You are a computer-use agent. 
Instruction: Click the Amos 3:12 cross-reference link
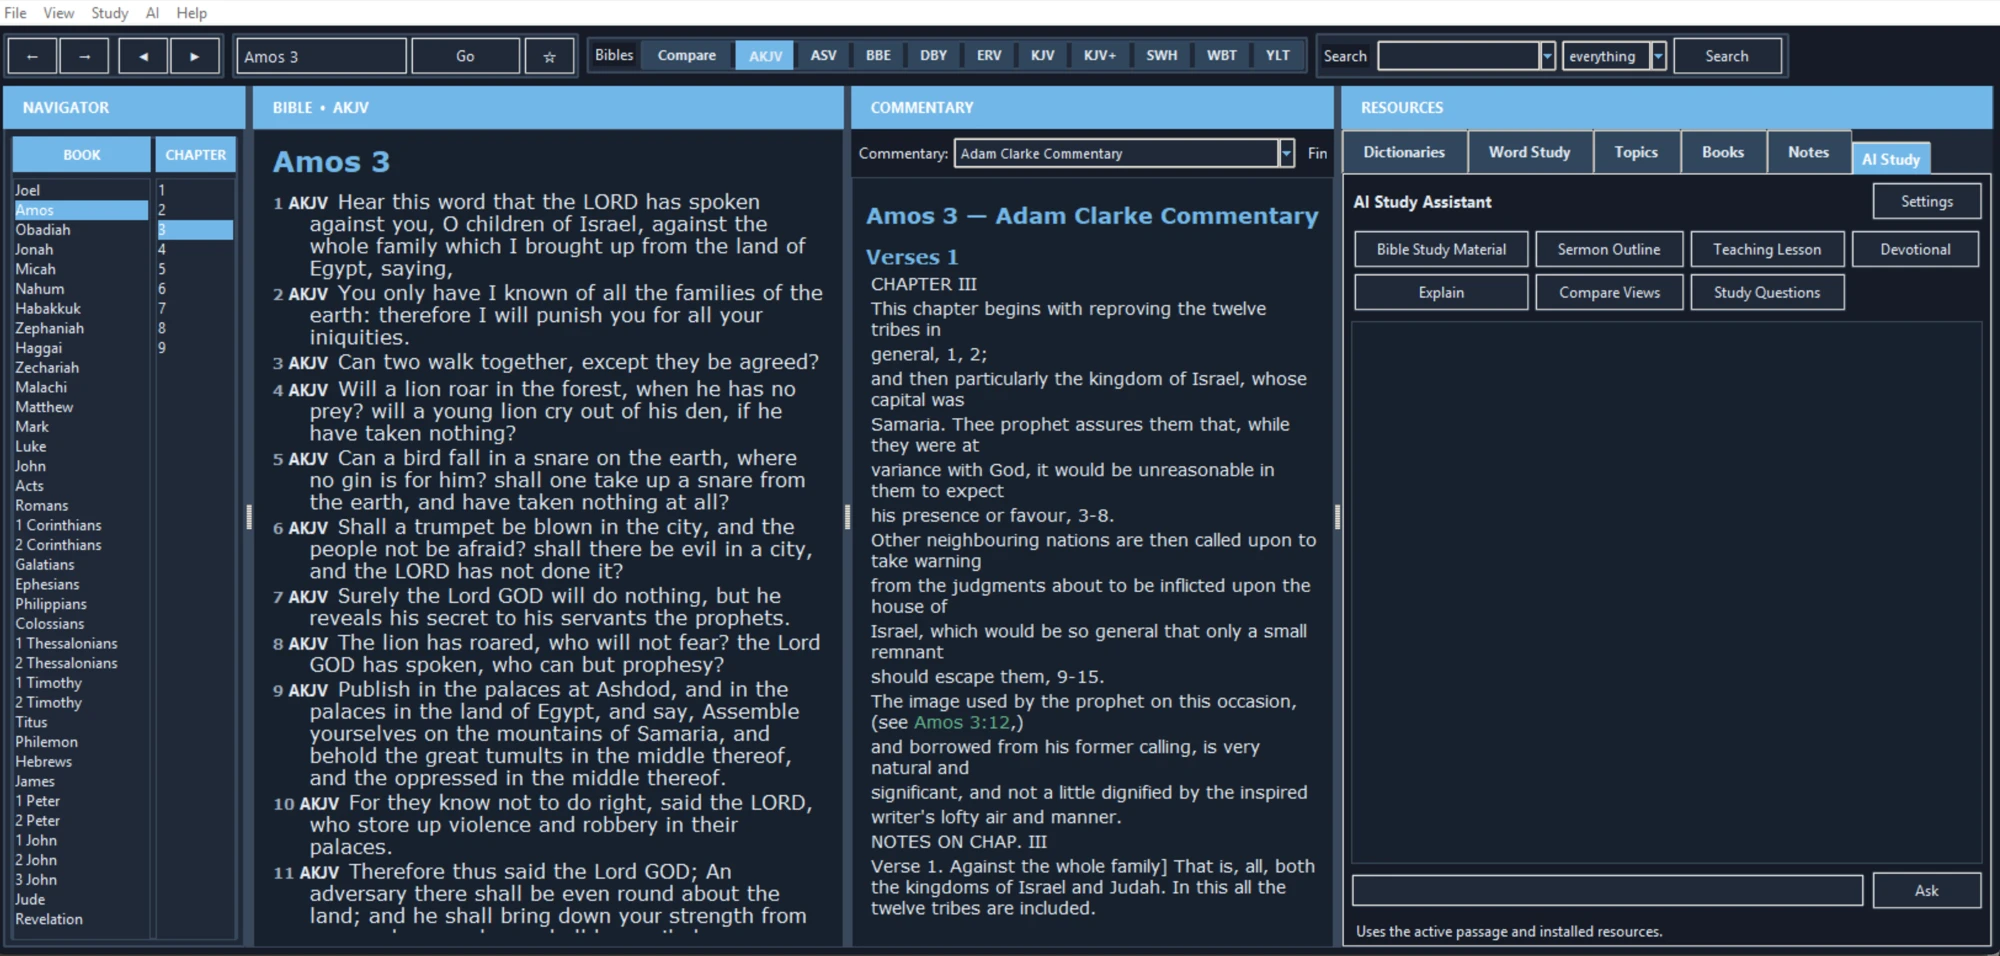962,722
